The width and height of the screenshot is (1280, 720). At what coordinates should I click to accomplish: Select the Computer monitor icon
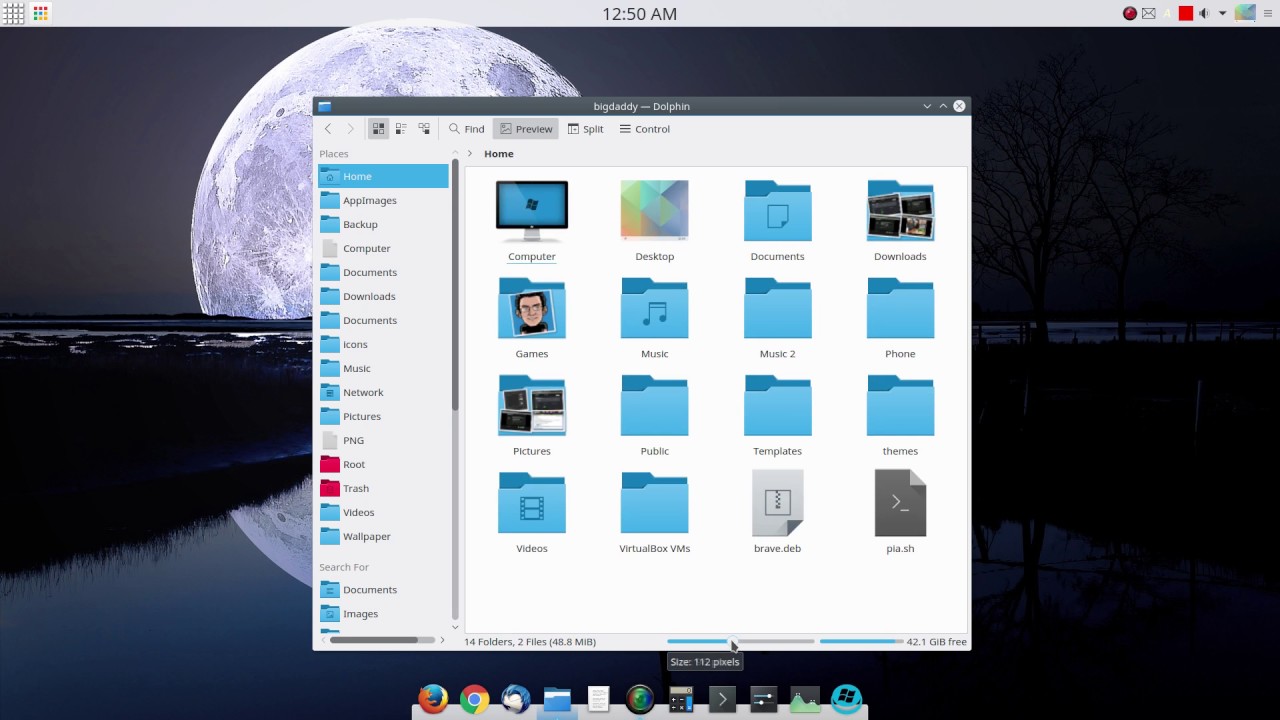coord(532,211)
